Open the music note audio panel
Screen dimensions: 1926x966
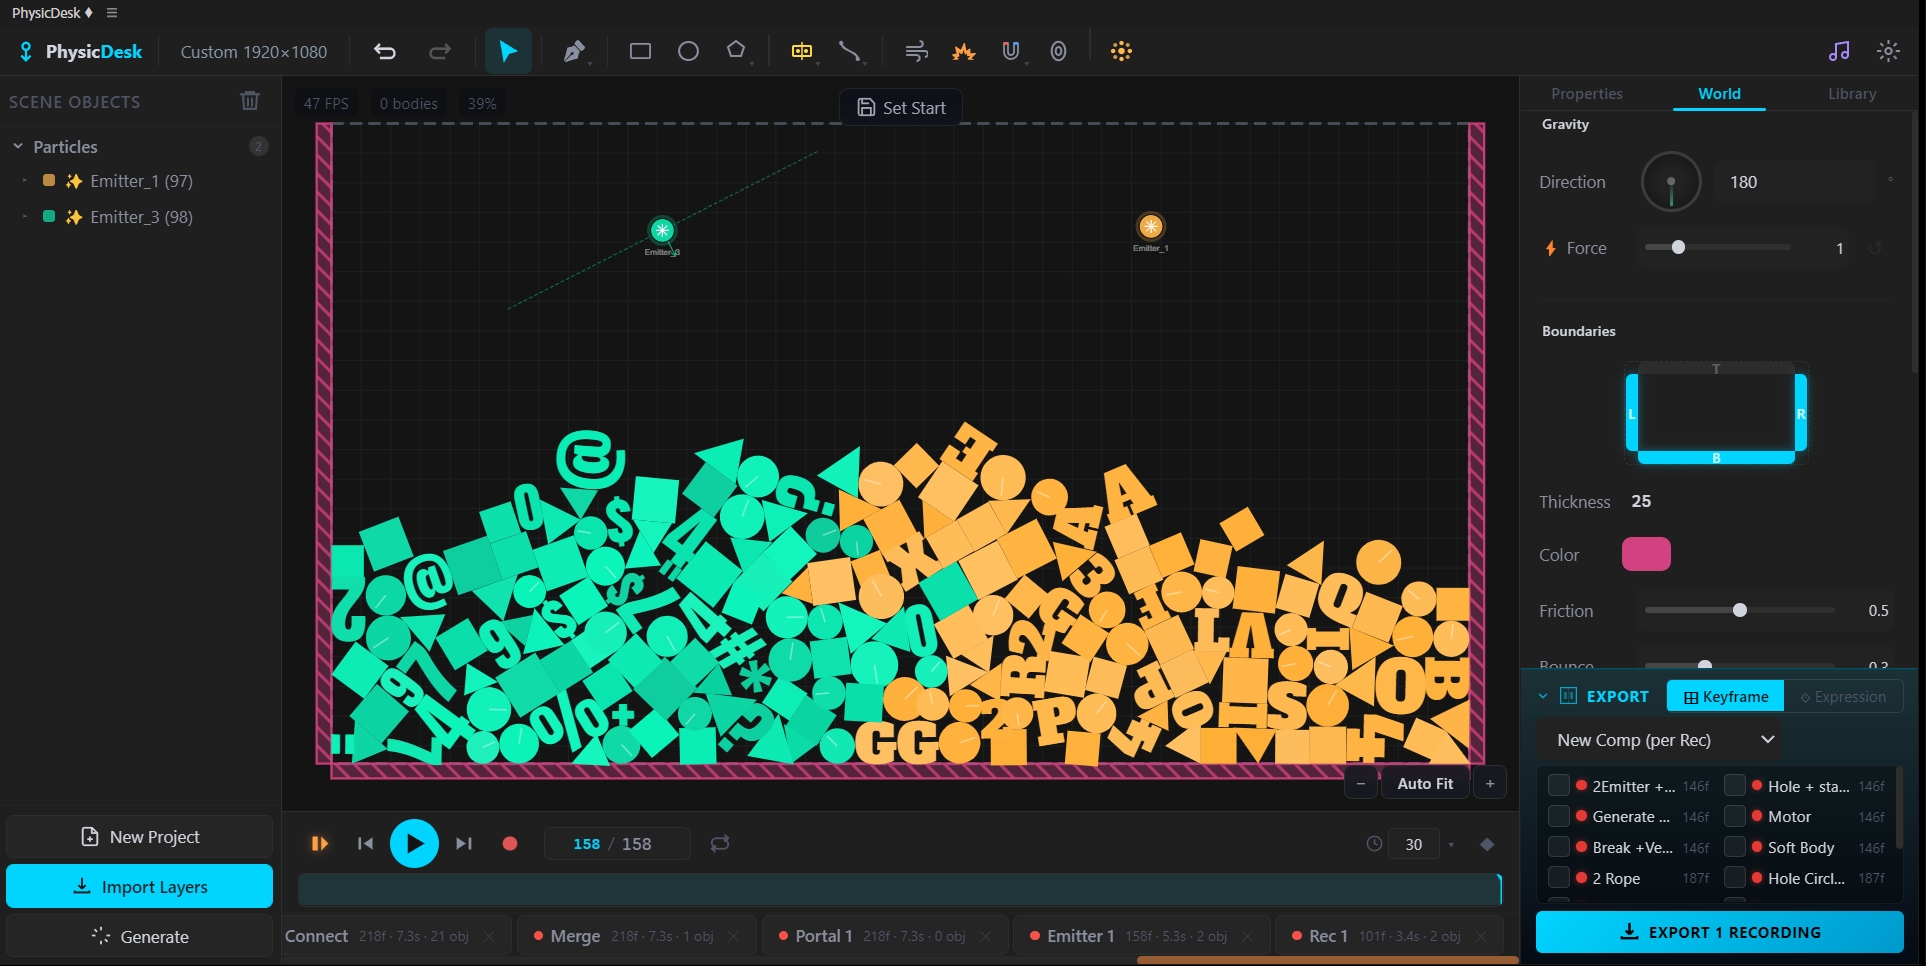[1839, 51]
